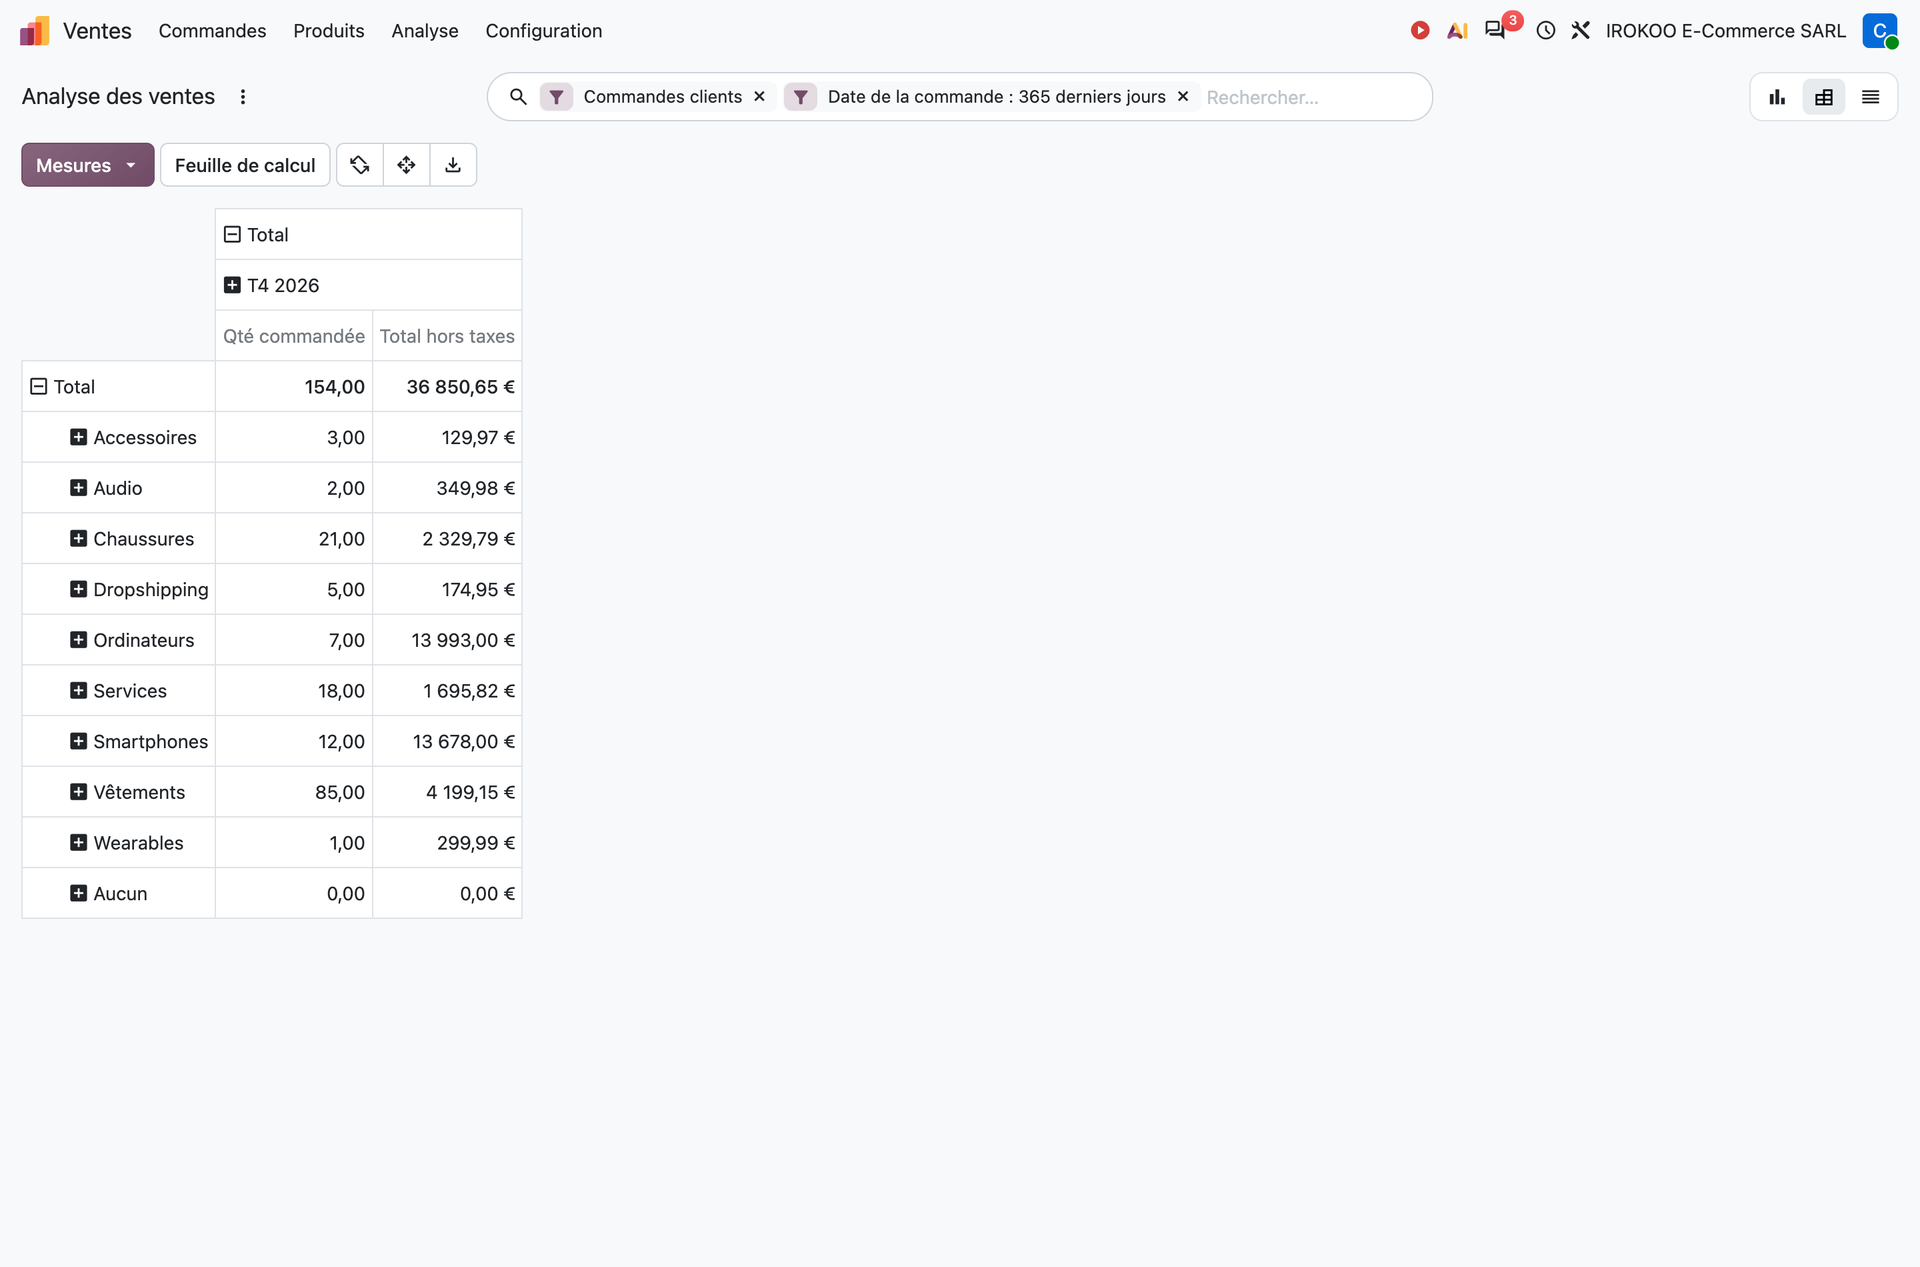Open the AI assistant icon
The width and height of the screenshot is (1920, 1267).
[1457, 31]
